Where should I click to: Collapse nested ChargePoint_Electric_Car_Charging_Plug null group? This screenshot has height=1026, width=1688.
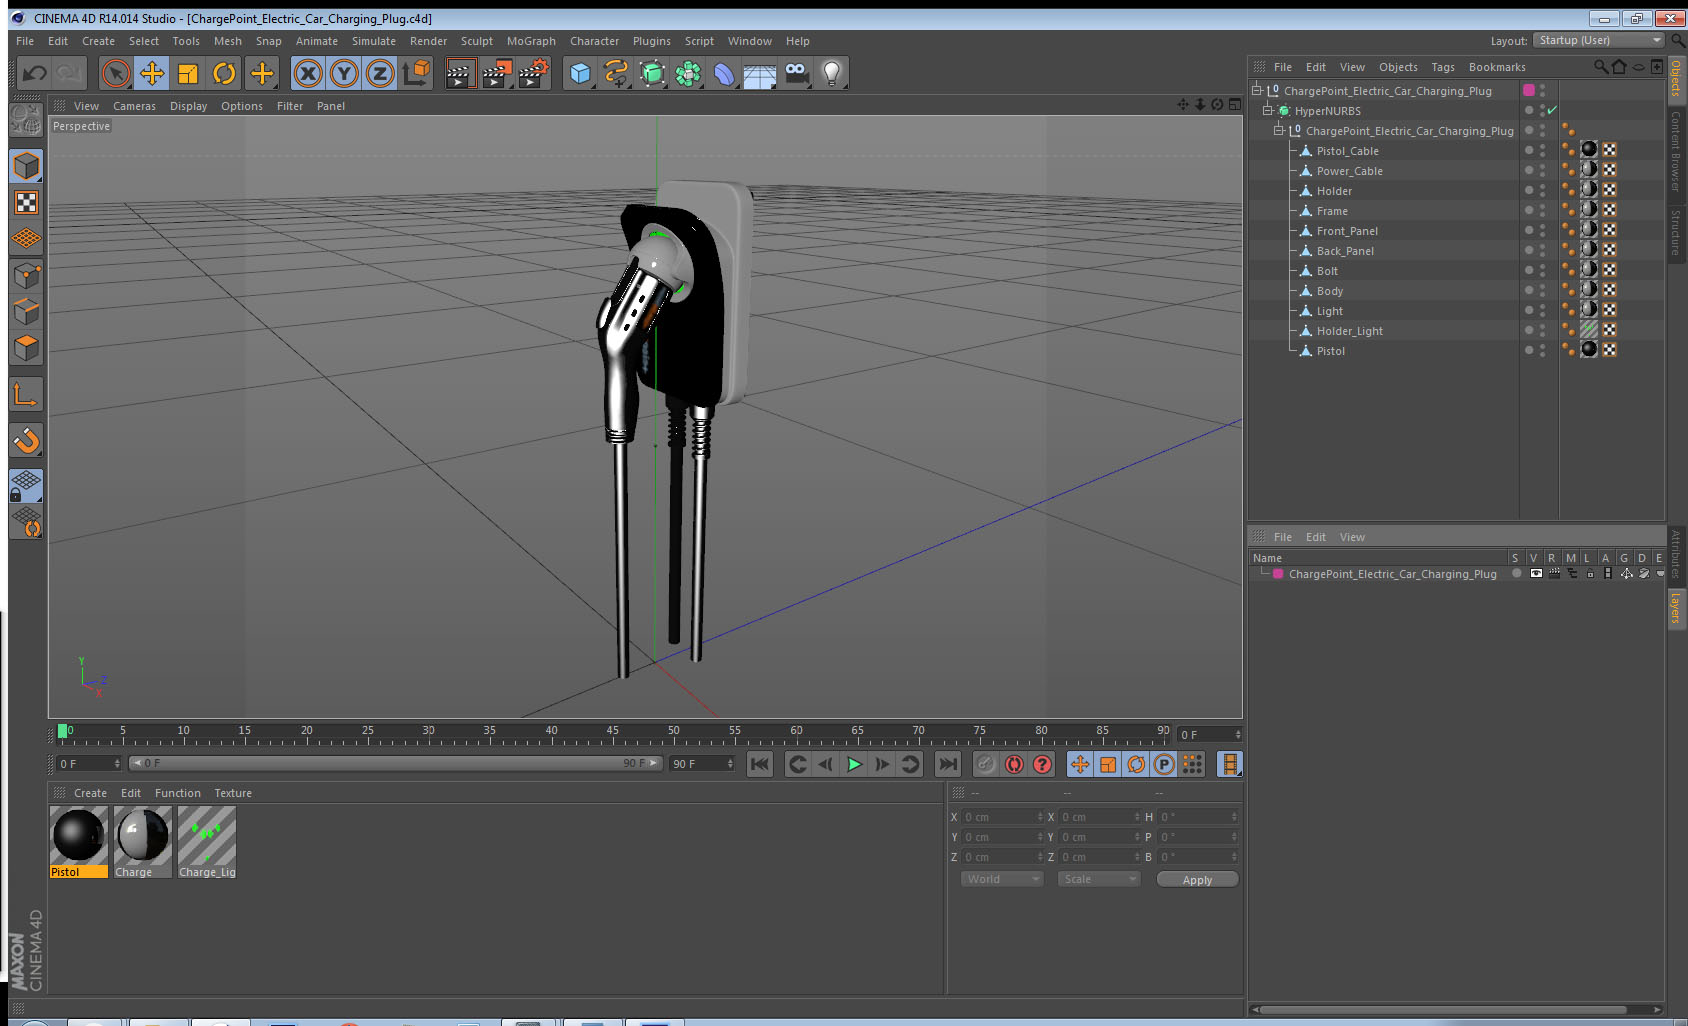[1278, 130]
